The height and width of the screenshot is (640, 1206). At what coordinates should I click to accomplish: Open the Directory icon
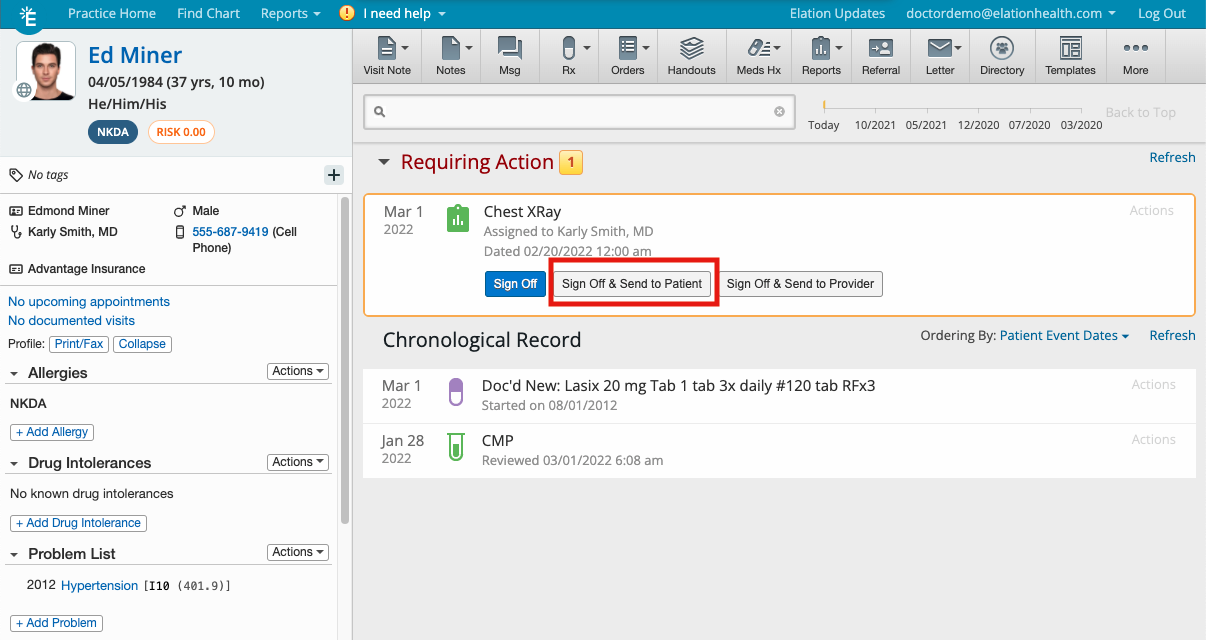click(1001, 56)
